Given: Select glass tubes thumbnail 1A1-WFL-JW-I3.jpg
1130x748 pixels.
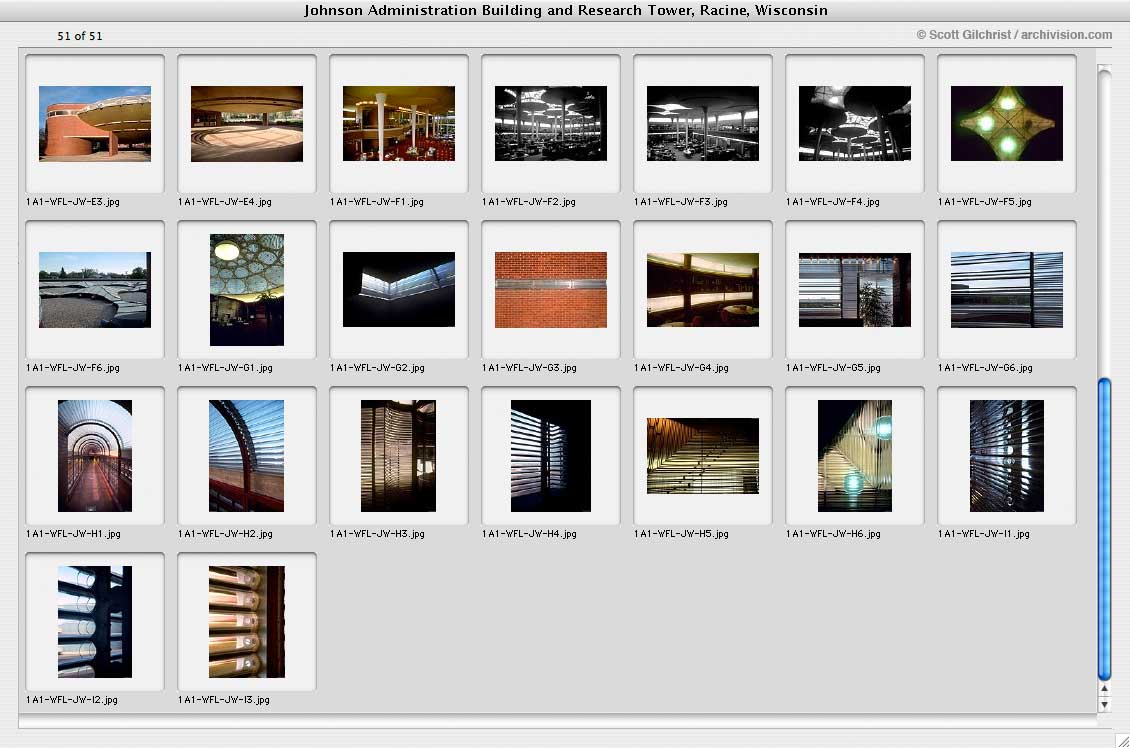Looking at the screenshot, I should [x=247, y=622].
